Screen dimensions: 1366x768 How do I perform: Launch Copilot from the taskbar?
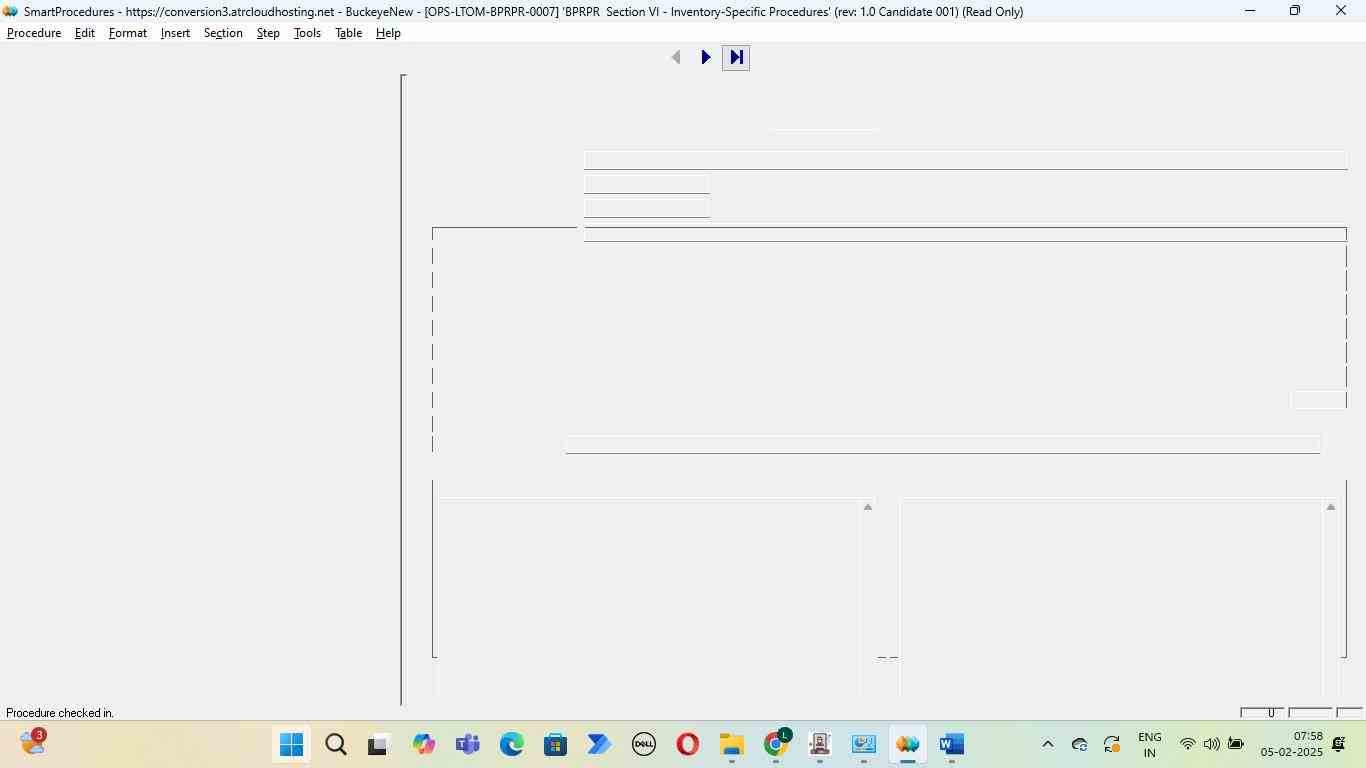[x=424, y=745]
